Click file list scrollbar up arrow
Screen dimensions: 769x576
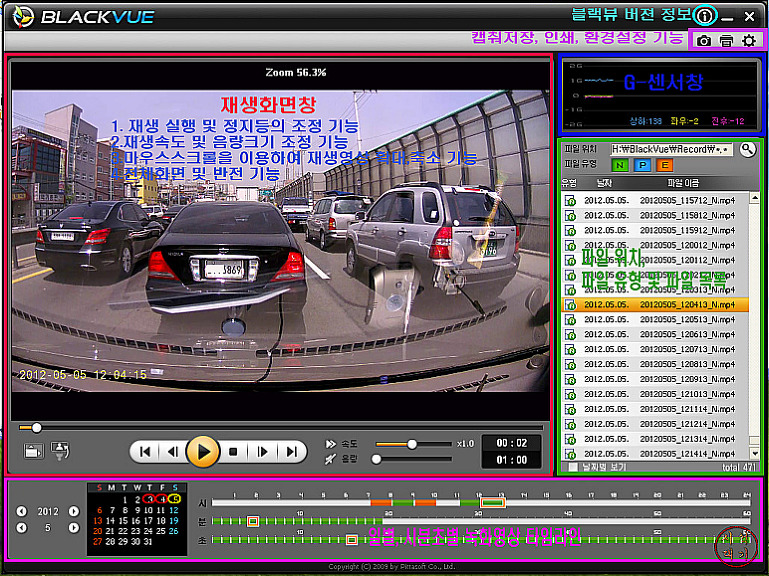[x=755, y=198]
